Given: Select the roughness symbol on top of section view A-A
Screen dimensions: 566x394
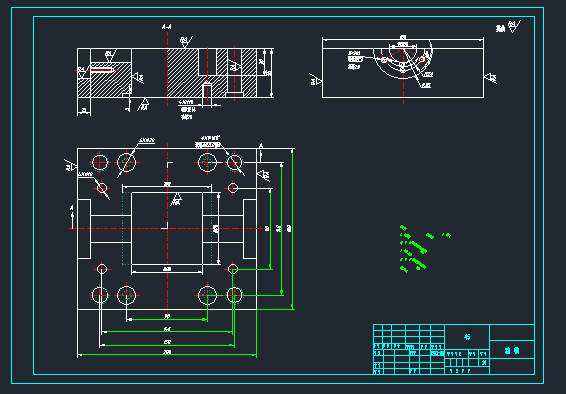Looking at the screenshot, I should point(186,41).
